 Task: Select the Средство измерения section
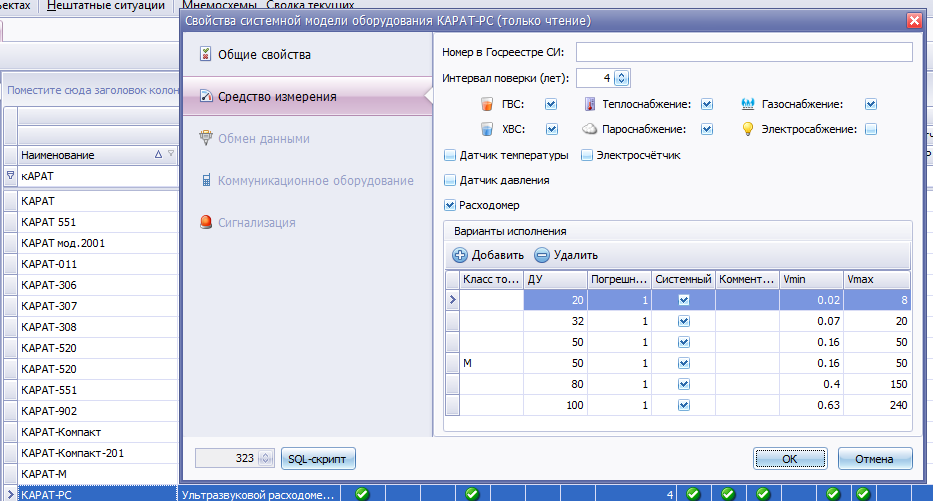point(308,96)
